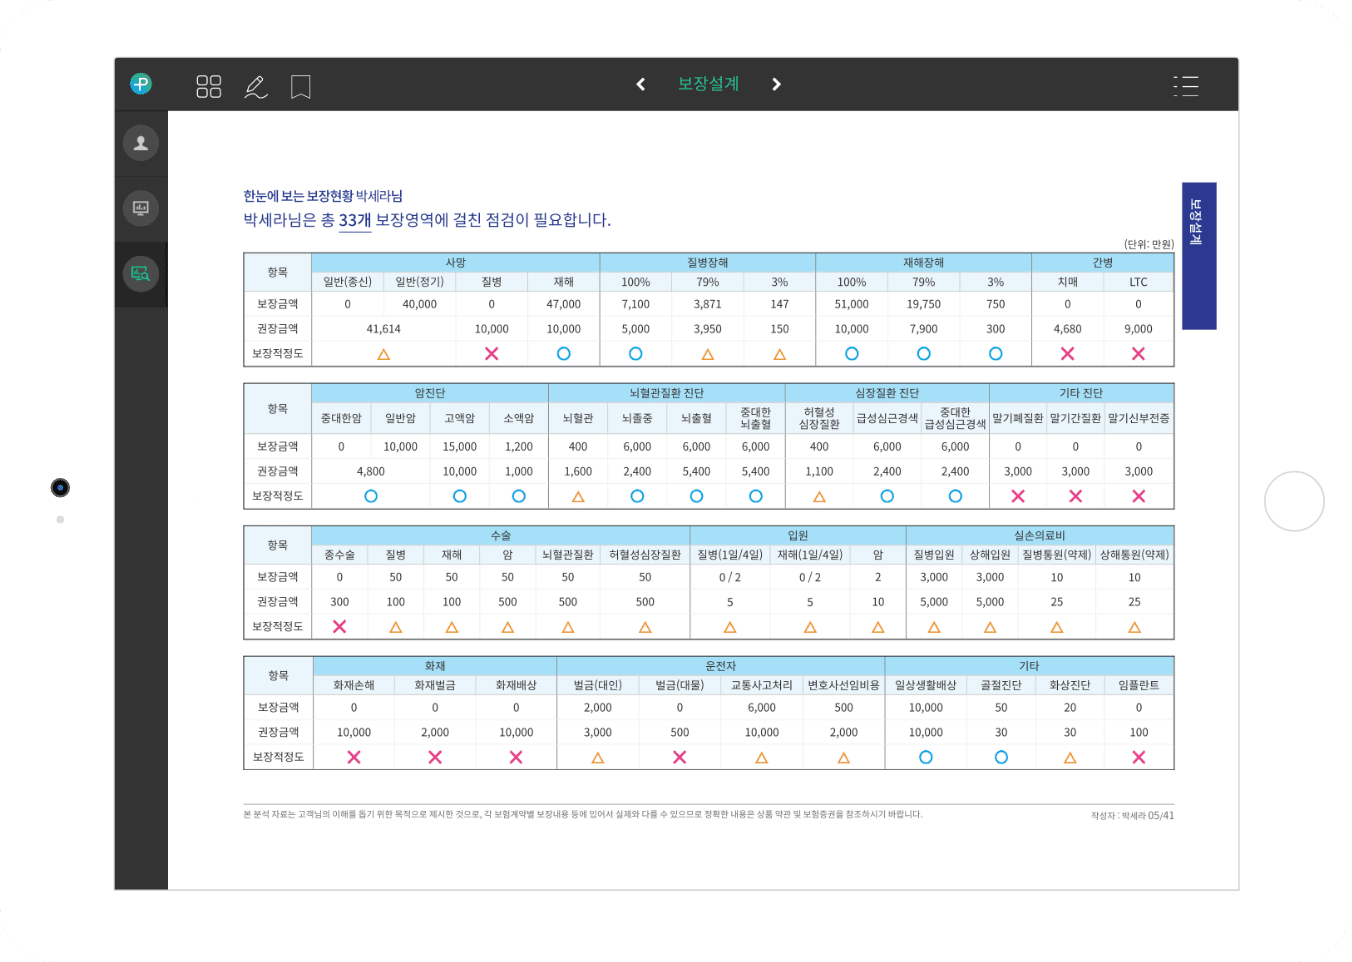Viewport: 1352px width, 962px height.
Task: Click the orange triangle under 뇌혈관
Action: coord(578,497)
